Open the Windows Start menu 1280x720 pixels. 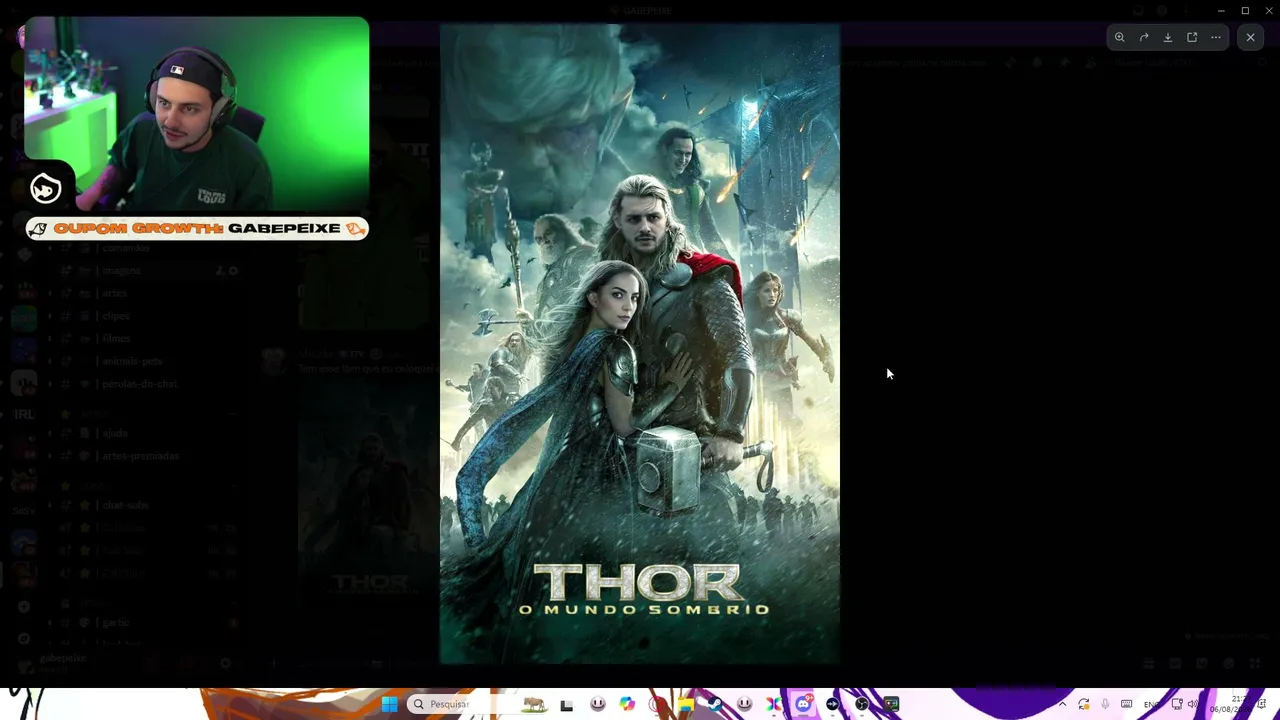pyautogui.click(x=390, y=704)
